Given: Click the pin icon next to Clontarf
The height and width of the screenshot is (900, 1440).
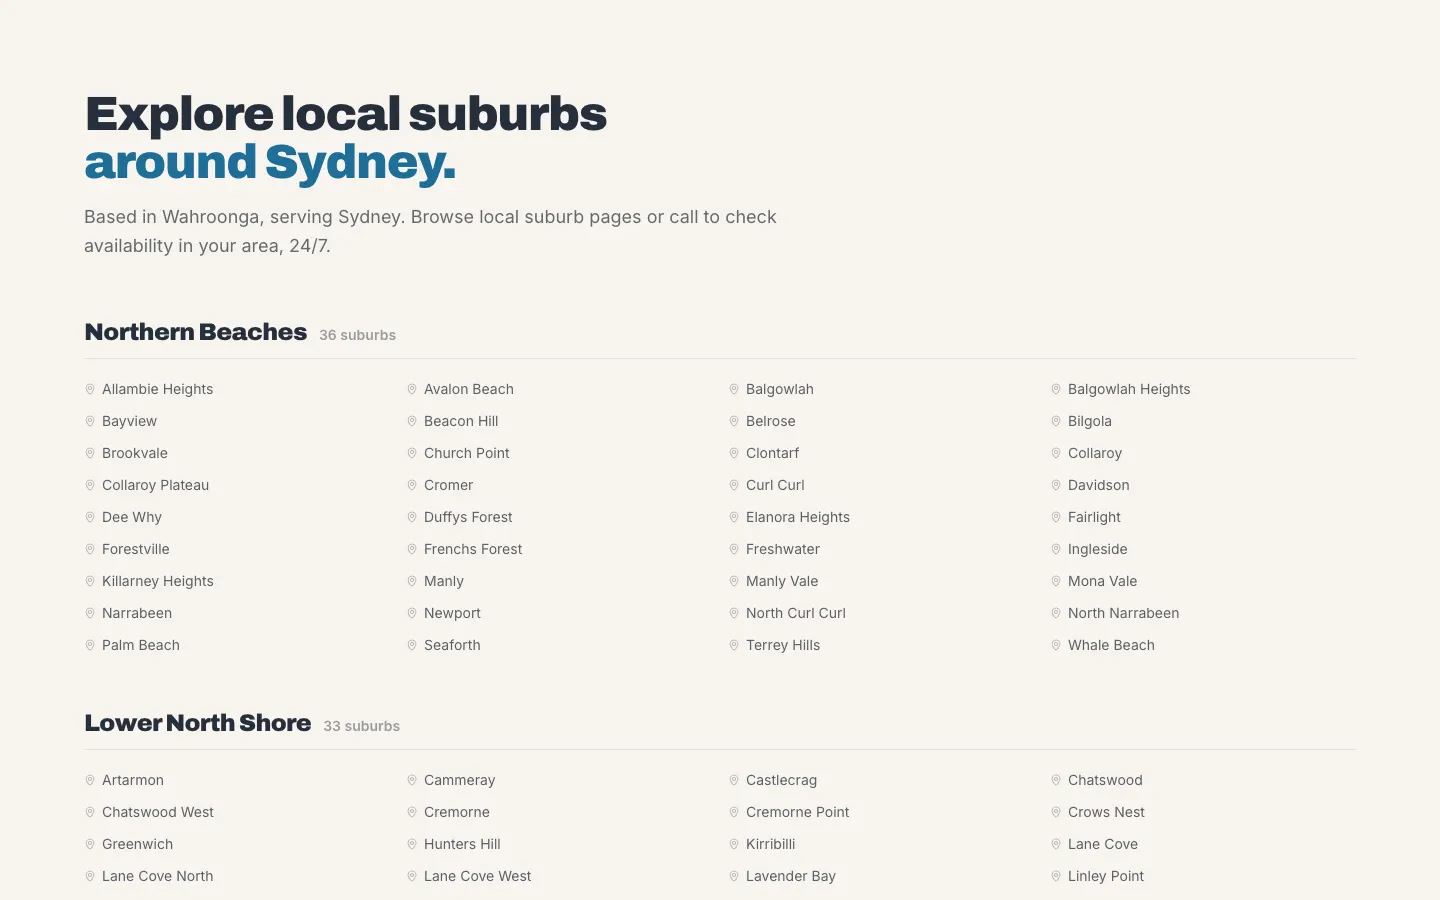Looking at the screenshot, I should pyautogui.click(x=734, y=453).
